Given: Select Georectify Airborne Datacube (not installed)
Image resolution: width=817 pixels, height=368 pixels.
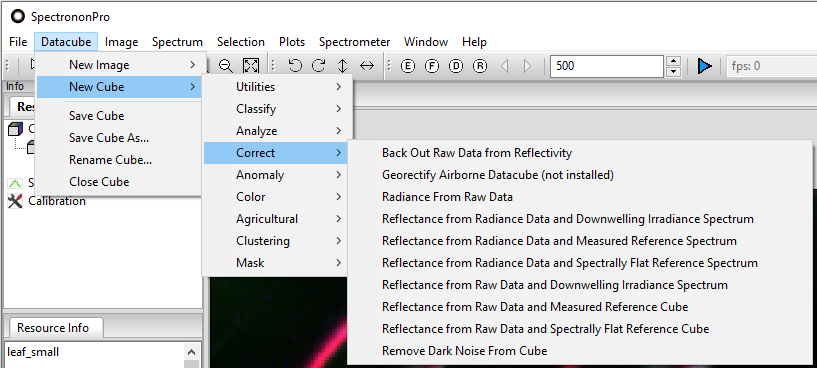Looking at the screenshot, I should [x=579, y=175].
